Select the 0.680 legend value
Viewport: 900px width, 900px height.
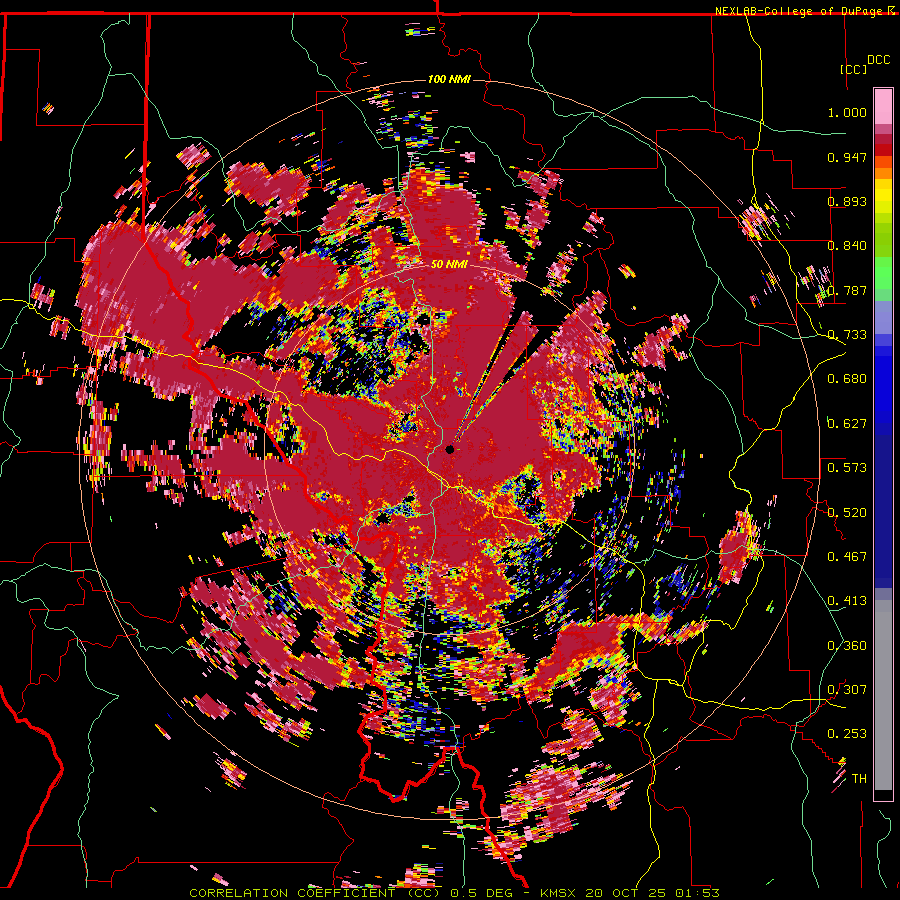coord(847,379)
